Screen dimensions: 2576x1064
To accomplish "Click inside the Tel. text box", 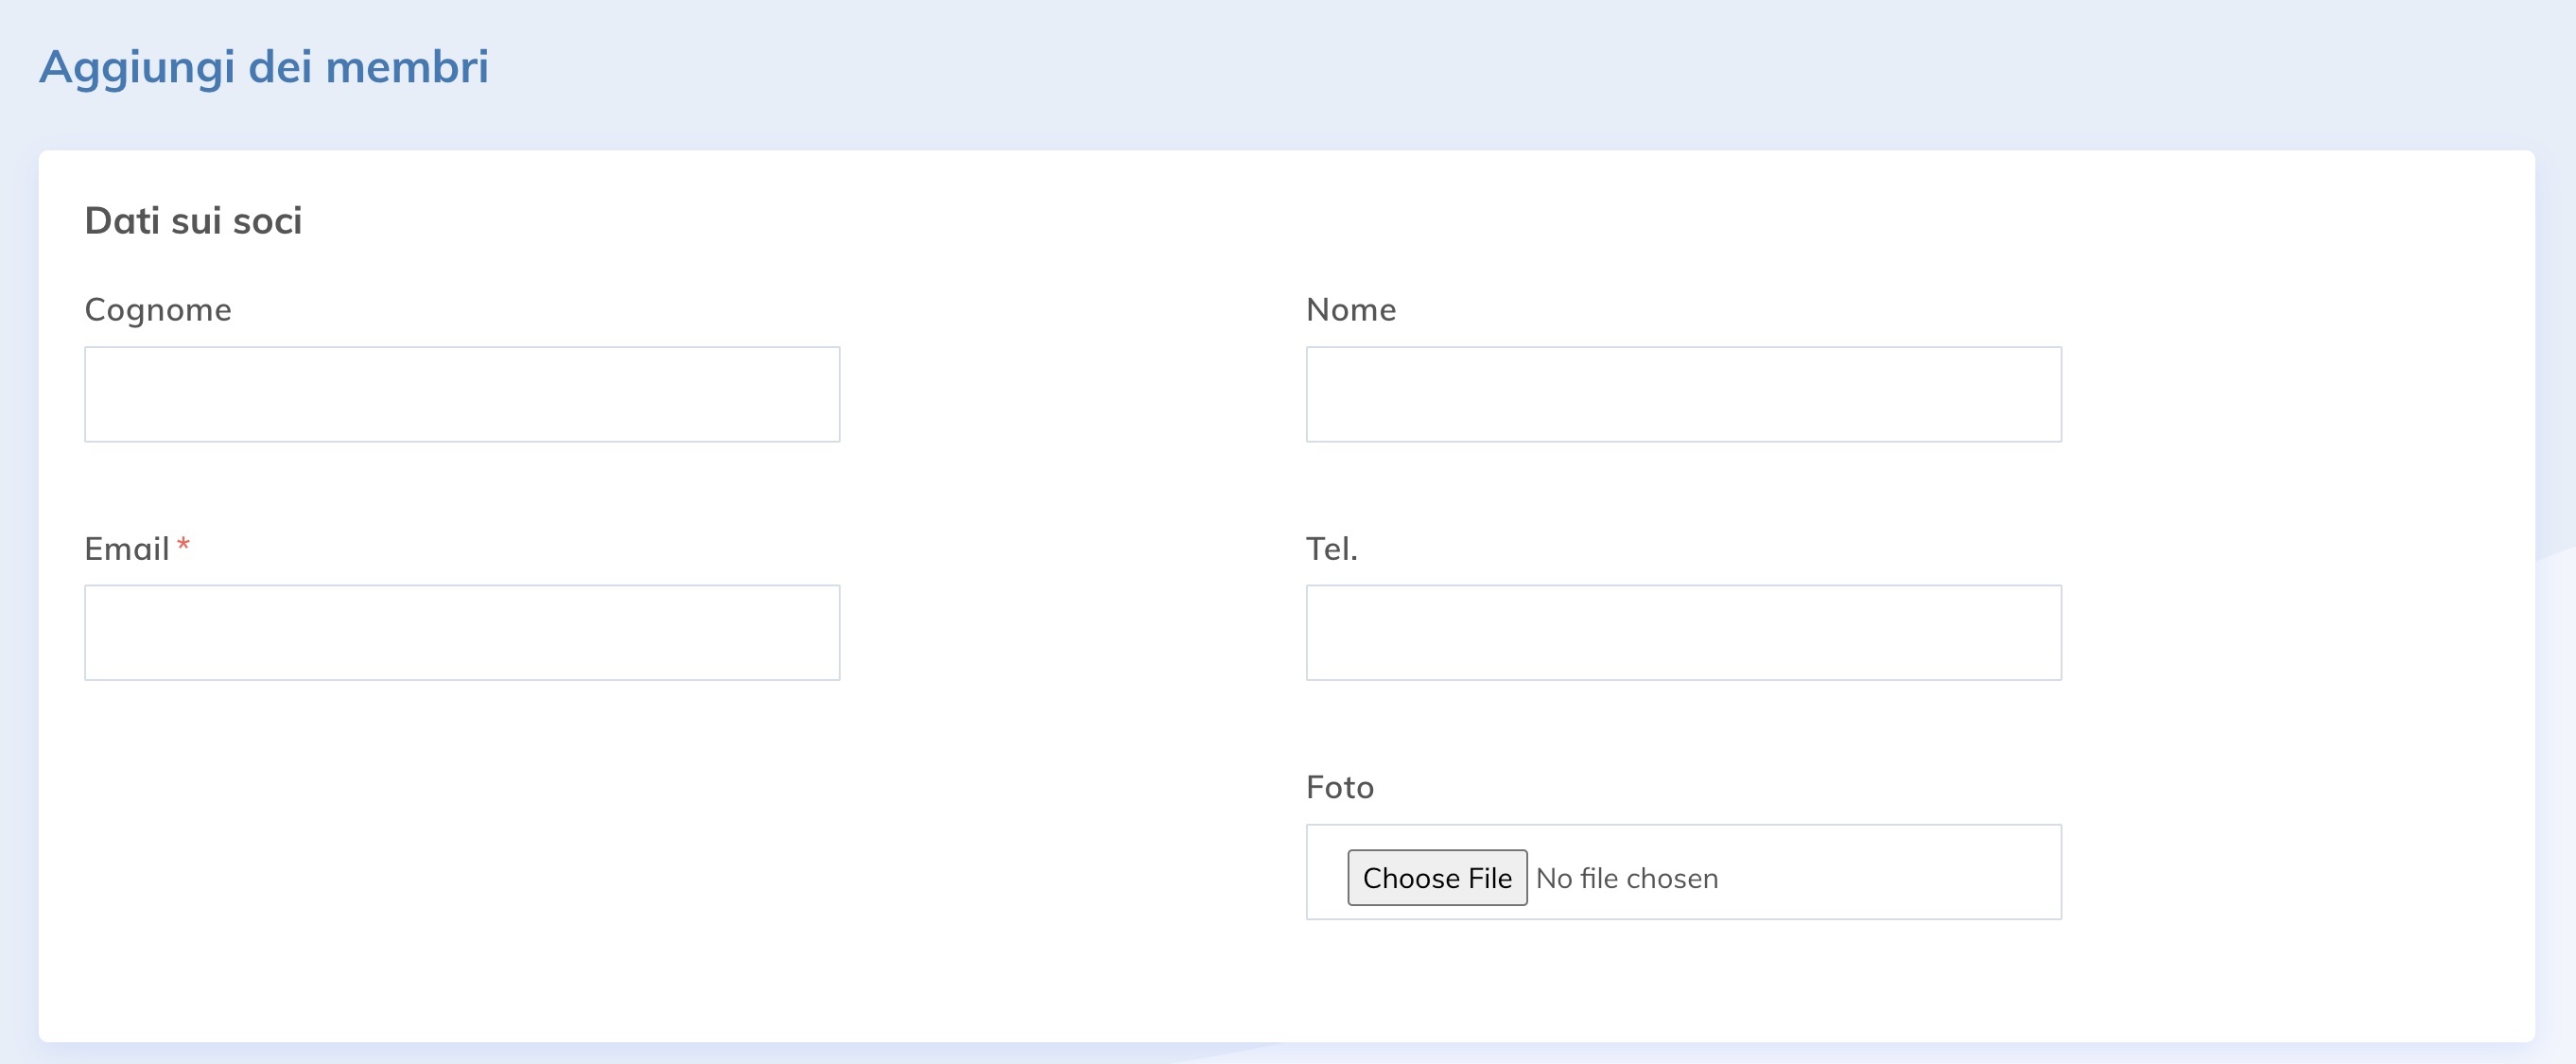I will pos(1683,632).
